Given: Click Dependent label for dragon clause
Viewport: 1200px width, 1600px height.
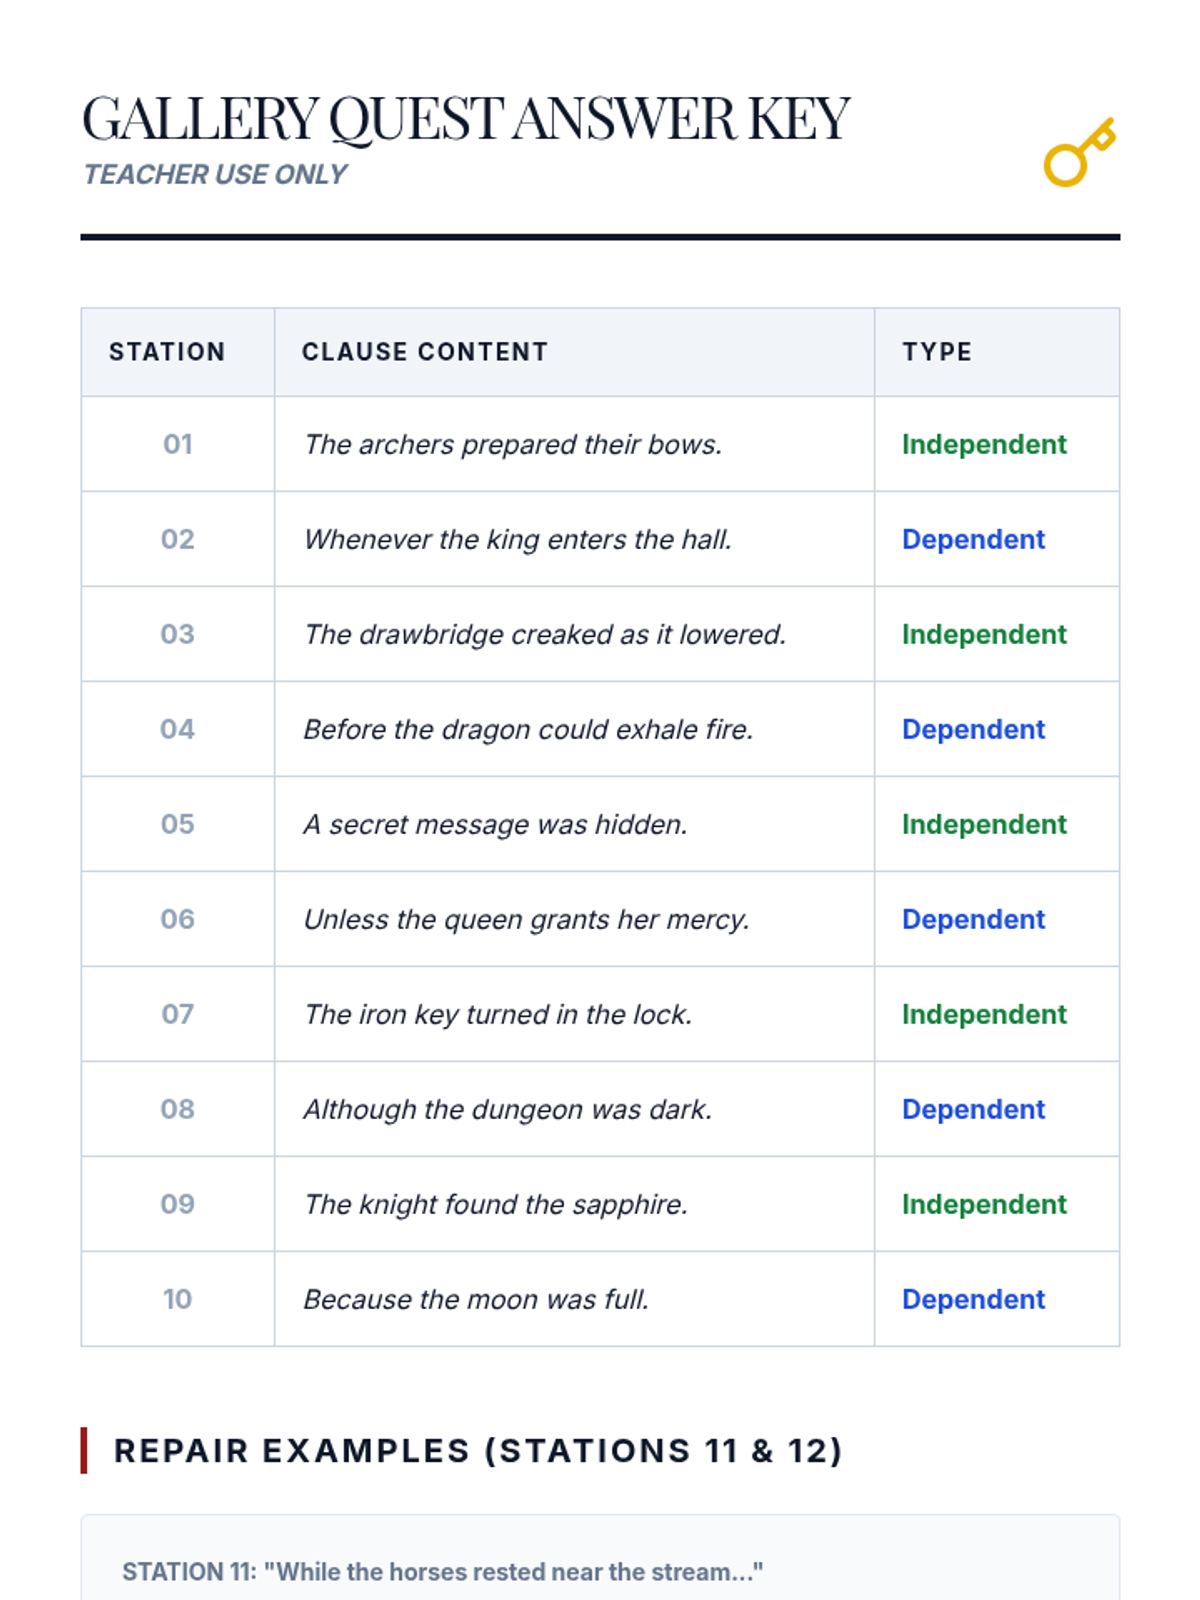Looking at the screenshot, I should point(973,729).
